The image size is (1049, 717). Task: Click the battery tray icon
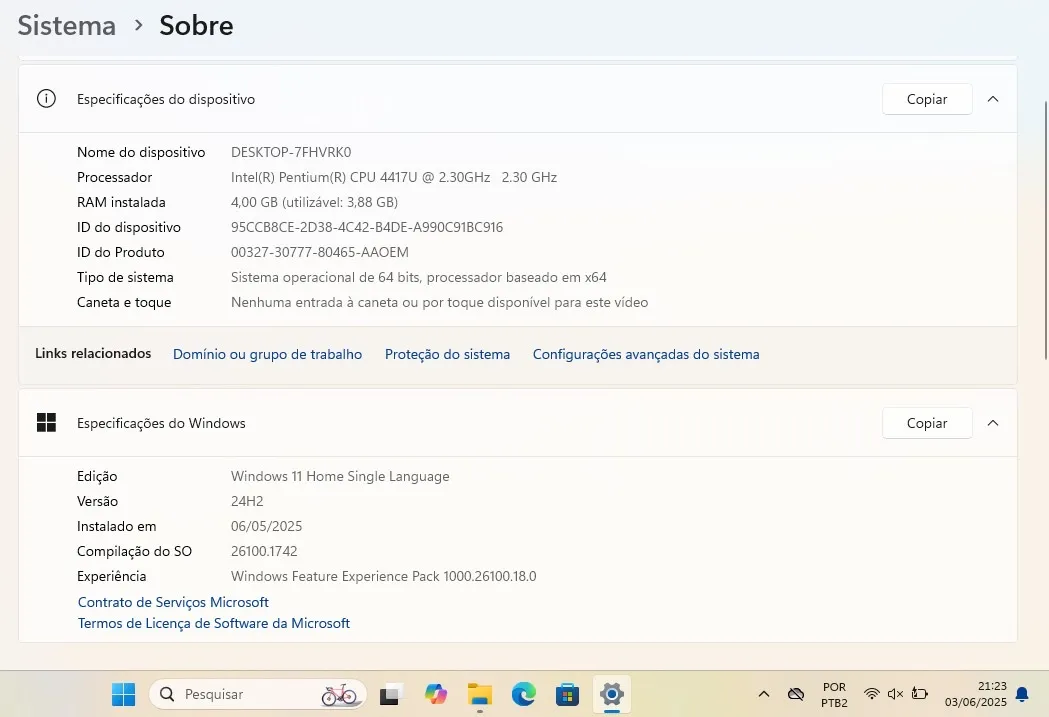coord(920,694)
